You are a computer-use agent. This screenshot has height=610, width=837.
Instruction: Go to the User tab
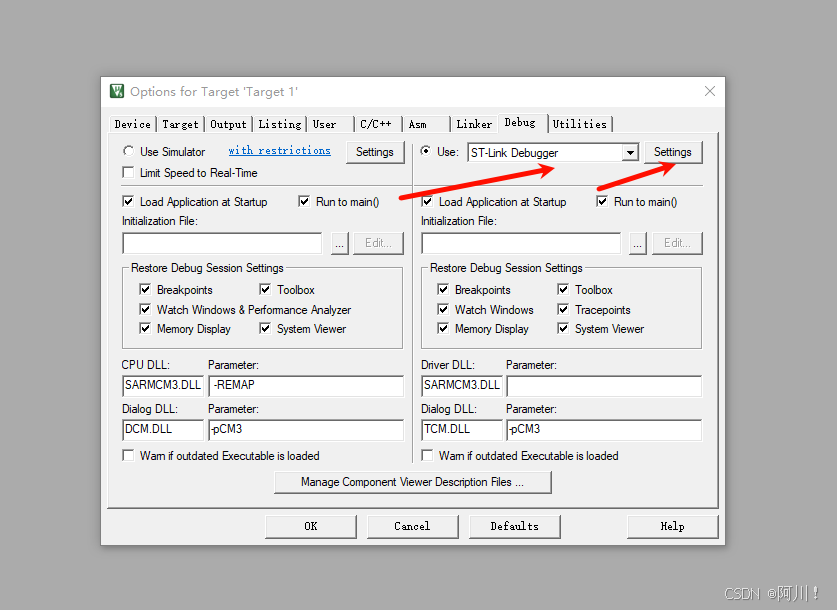click(x=329, y=124)
